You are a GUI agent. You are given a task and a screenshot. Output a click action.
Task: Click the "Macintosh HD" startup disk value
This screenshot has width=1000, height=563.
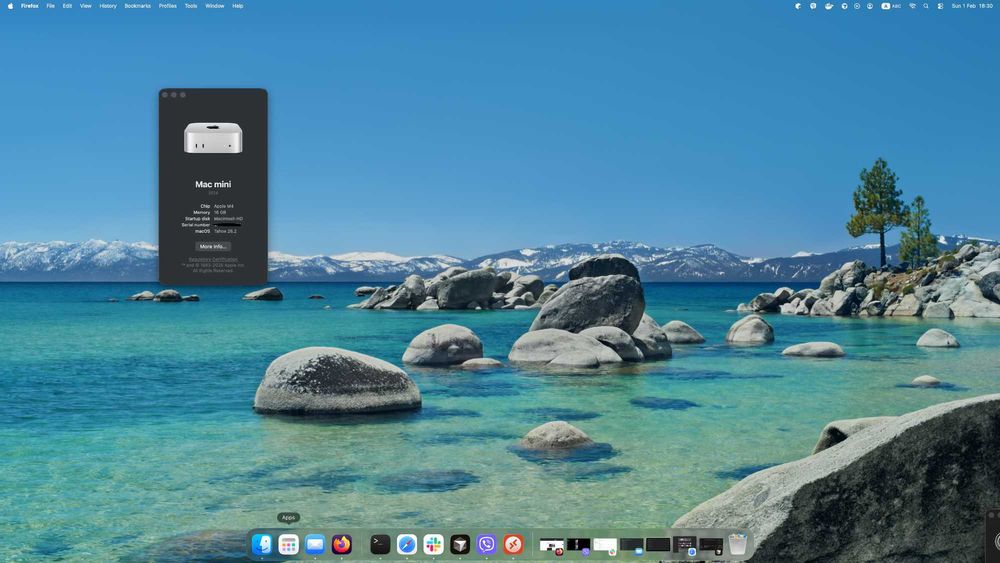(228, 219)
